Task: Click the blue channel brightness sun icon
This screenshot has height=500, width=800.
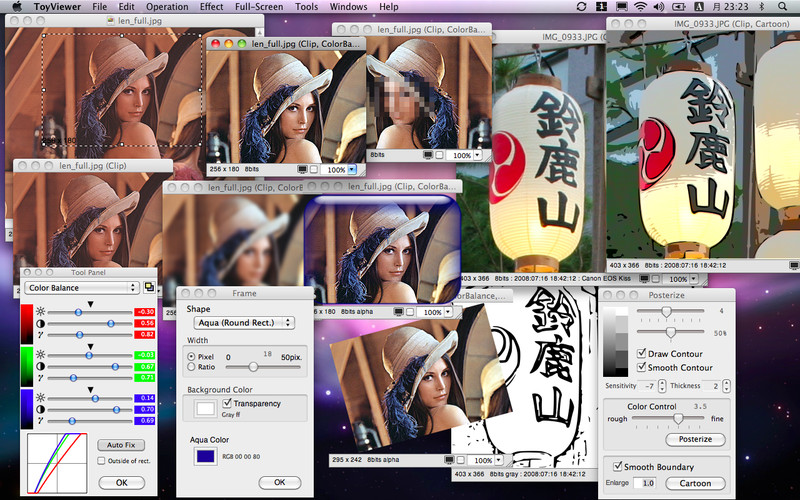Action: [x=40, y=398]
